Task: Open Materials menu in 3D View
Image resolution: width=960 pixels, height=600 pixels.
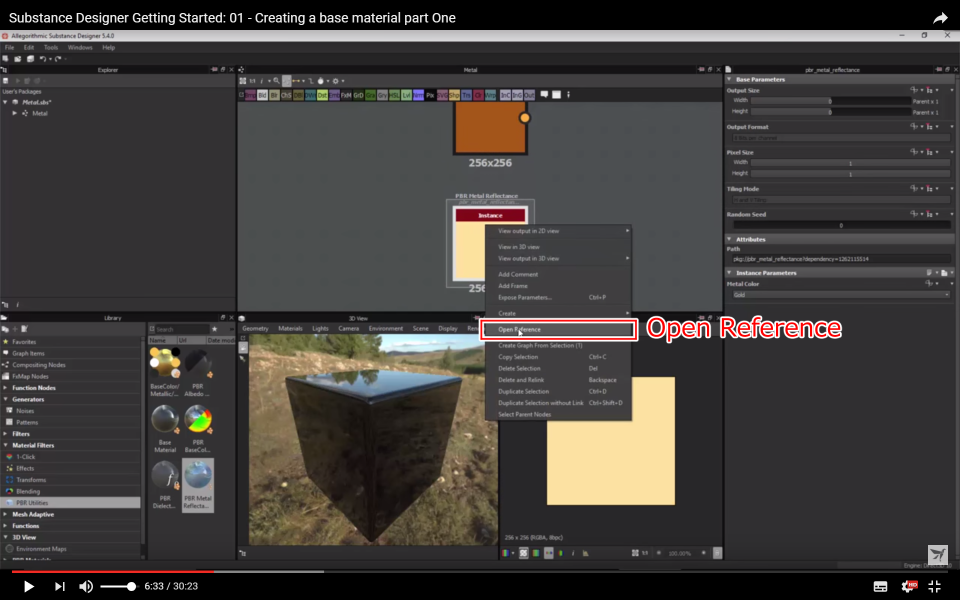Action: 290,329
